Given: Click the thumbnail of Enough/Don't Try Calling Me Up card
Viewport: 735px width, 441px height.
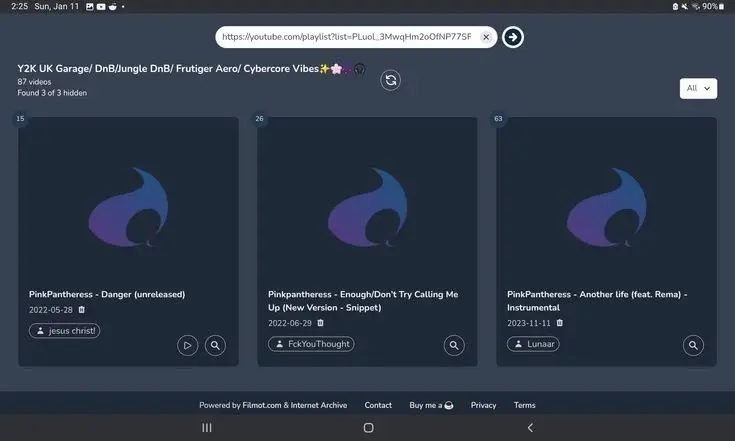Looking at the screenshot, I should pyautogui.click(x=368, y=199).
